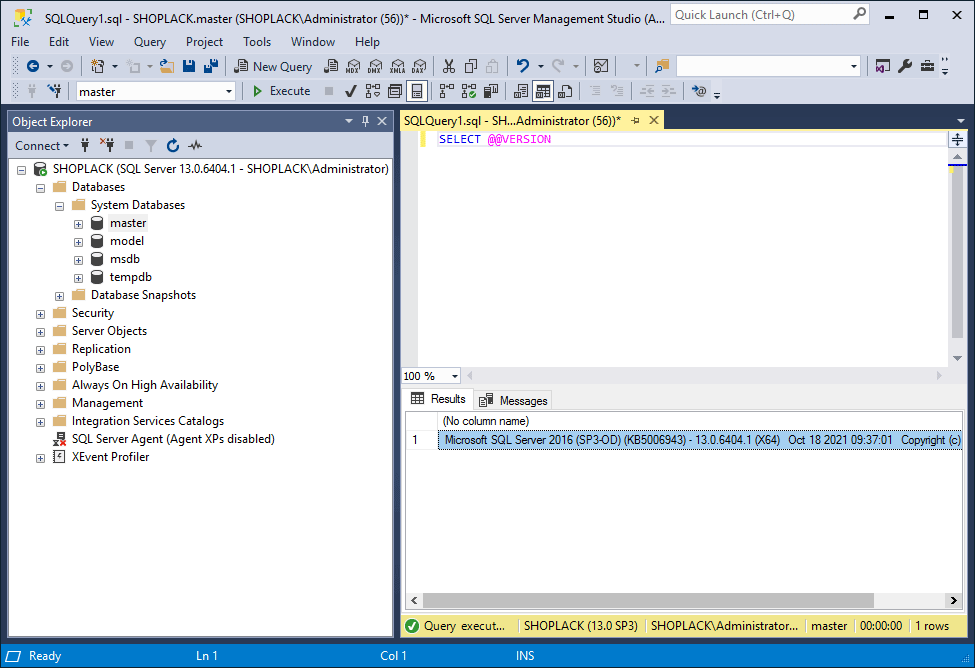Toggle IntelliSense Enabled
The height and width of the screenshot is (668, 975).
click(x=417, y=91)
